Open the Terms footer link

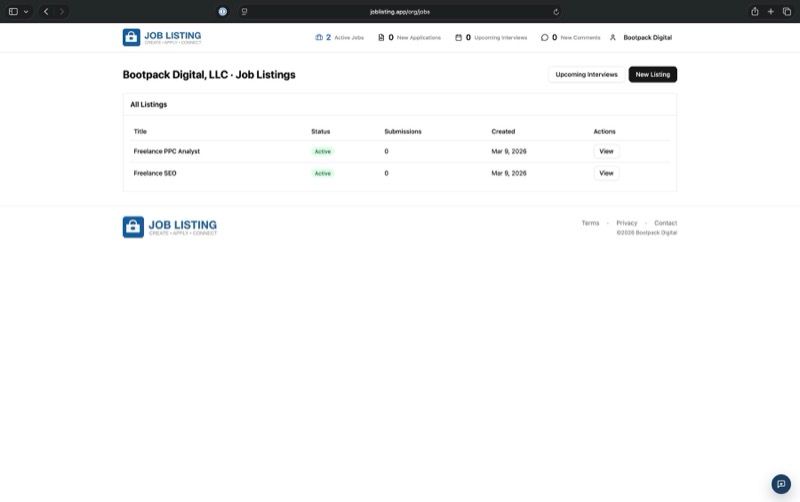[x=590, y=223]
